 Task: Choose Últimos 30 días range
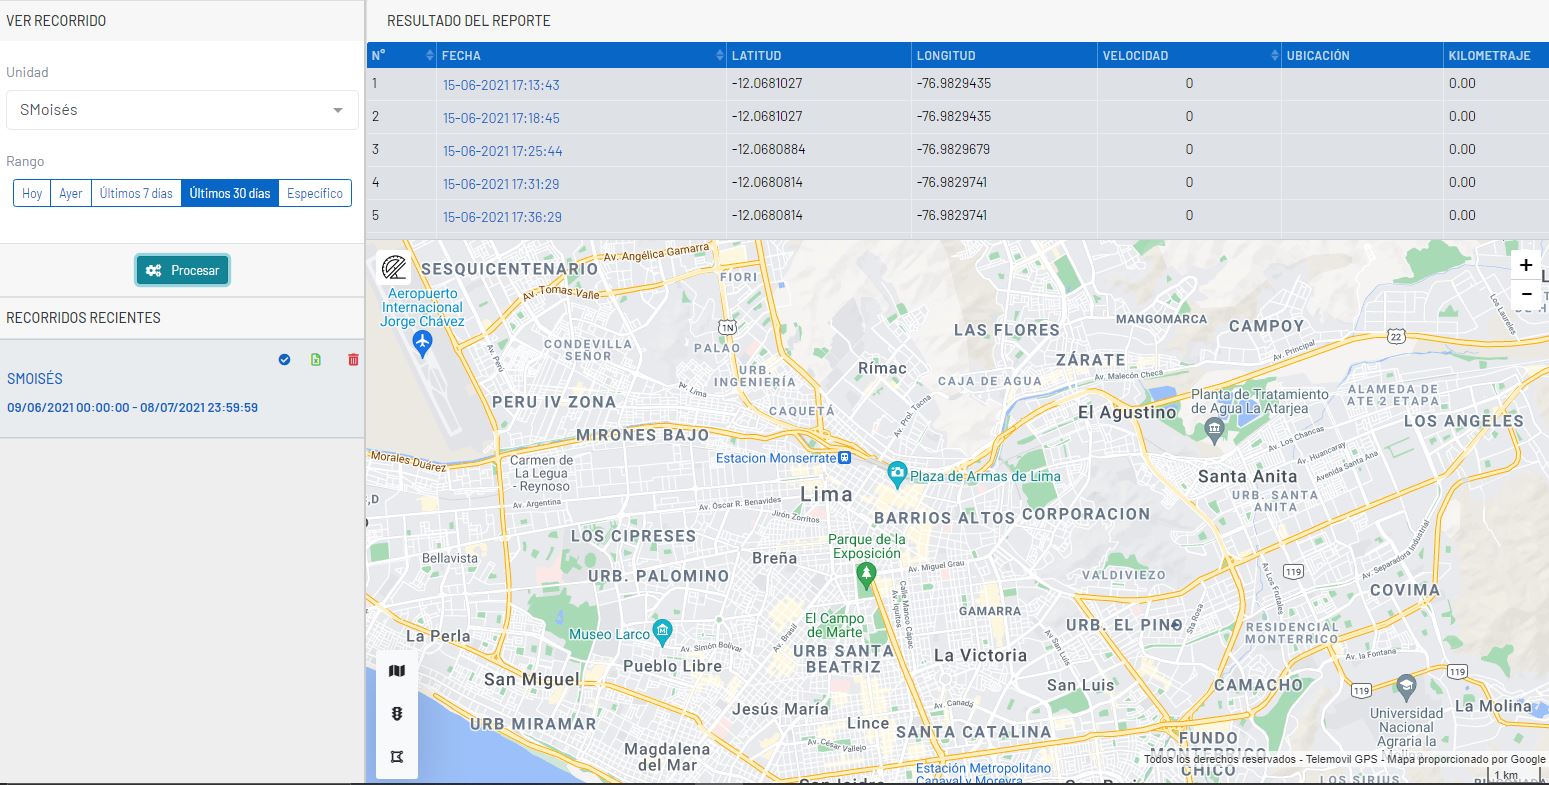230,193
